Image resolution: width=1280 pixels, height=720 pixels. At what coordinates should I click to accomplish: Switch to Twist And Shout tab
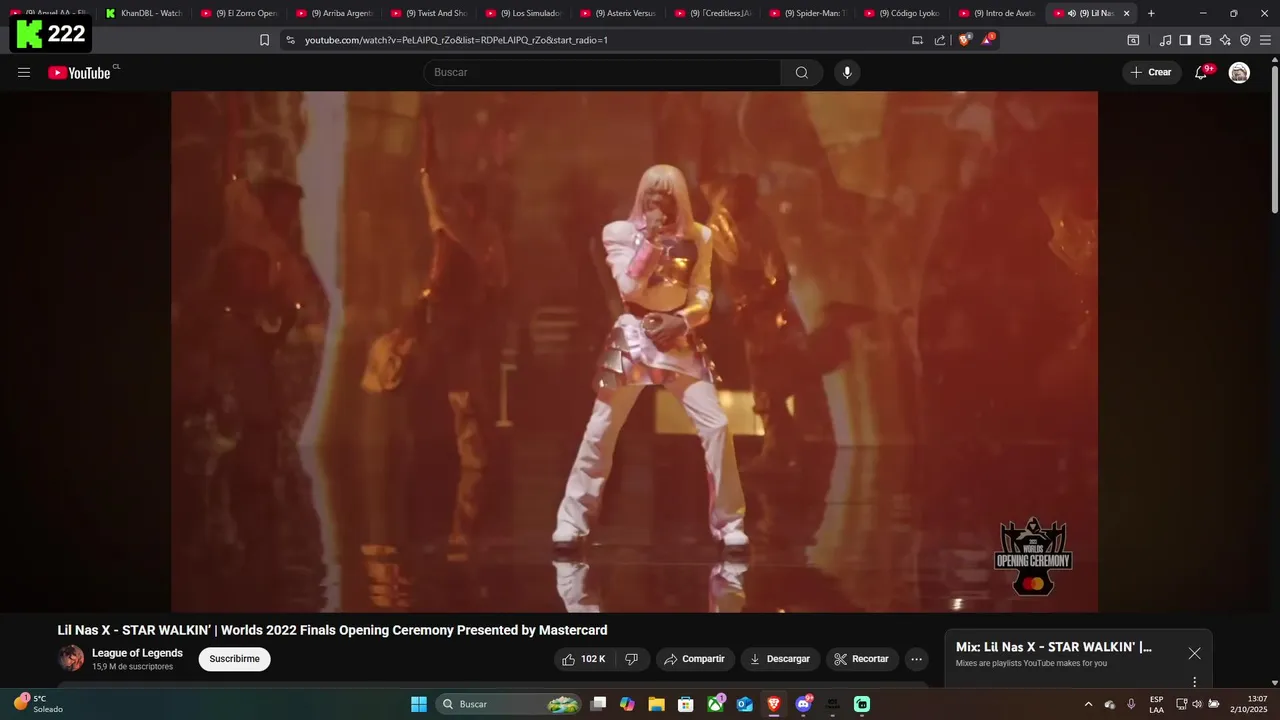(x=428, y=13)
